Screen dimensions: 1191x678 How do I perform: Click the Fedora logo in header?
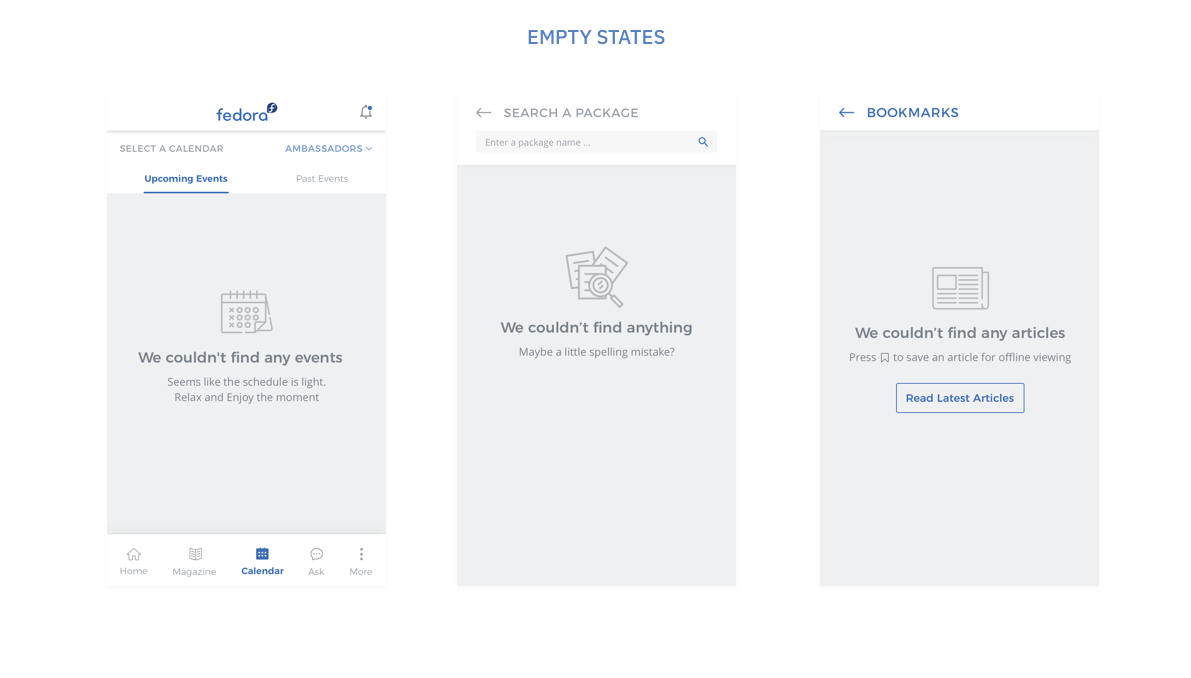[247, 112]
